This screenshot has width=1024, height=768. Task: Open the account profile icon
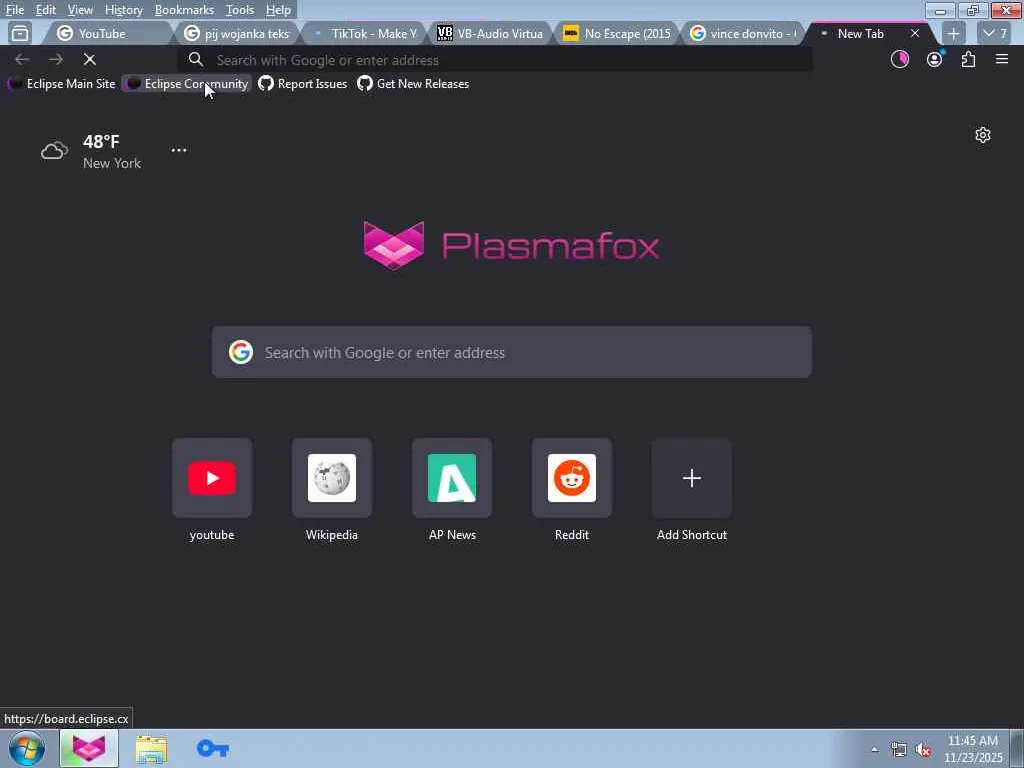click(x=935, y=59)
